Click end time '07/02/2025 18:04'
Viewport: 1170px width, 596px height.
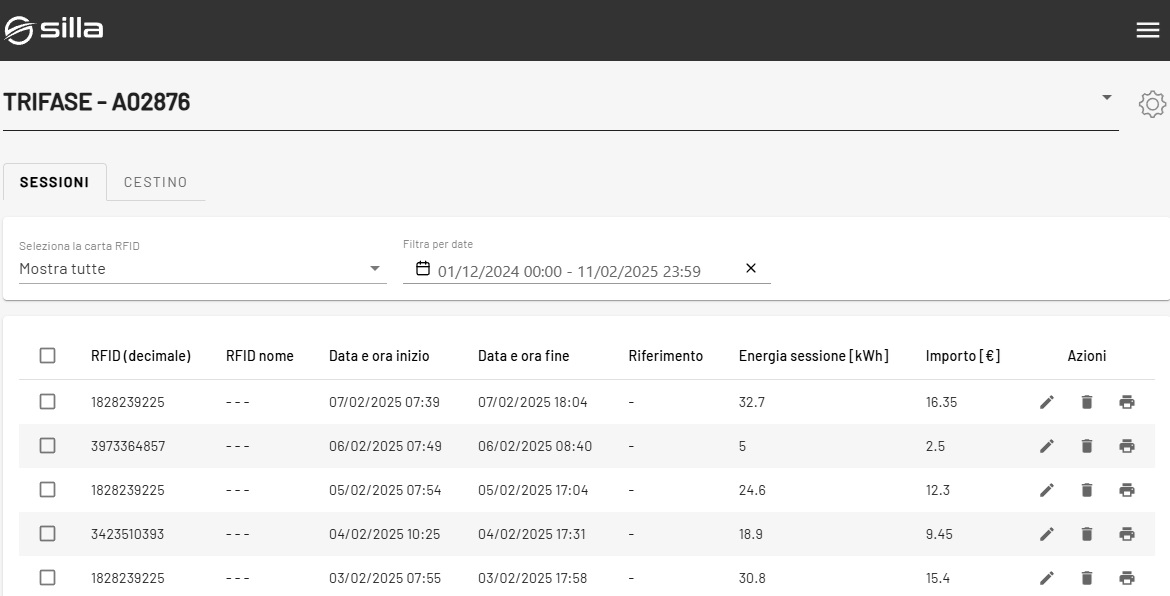533,402
